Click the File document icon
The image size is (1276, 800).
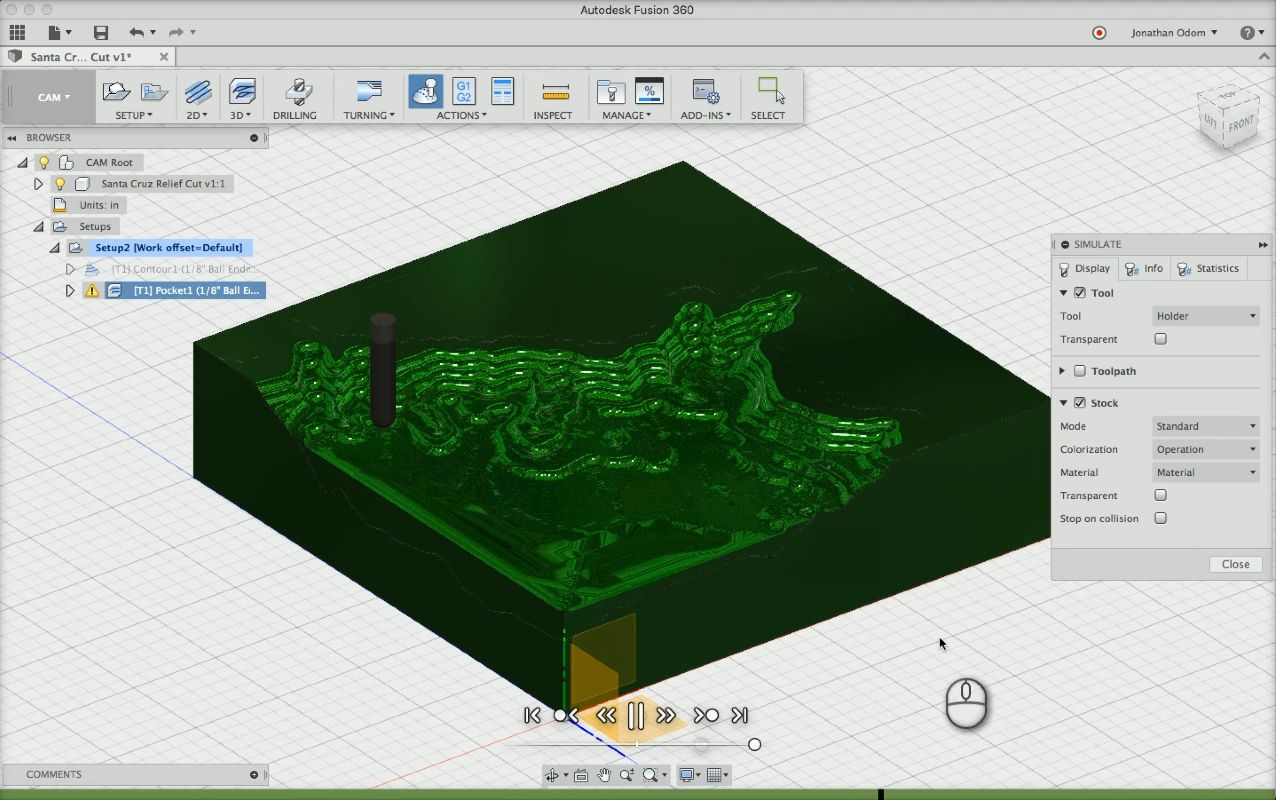55,33
